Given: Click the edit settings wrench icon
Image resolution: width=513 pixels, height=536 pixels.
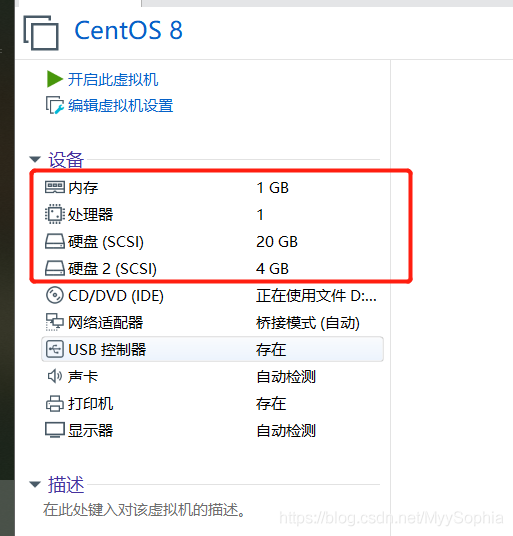Looking at the screenshot, I should 55,105.
